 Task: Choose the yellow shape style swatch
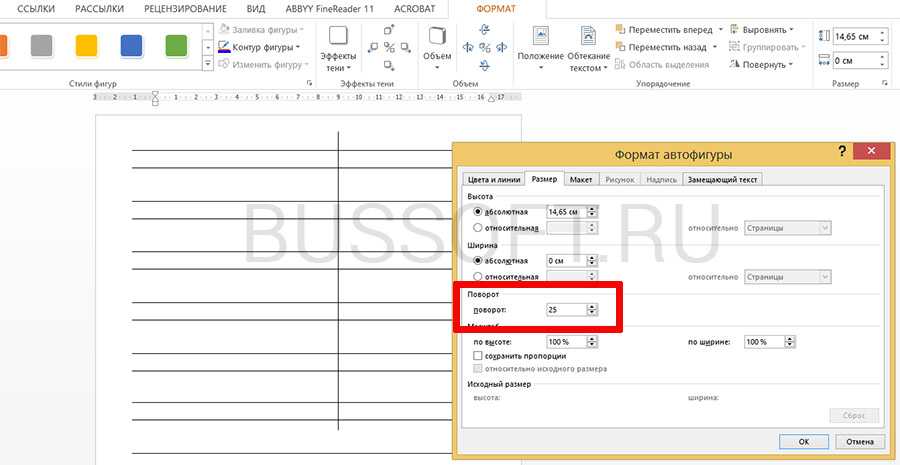click(87, 45)
